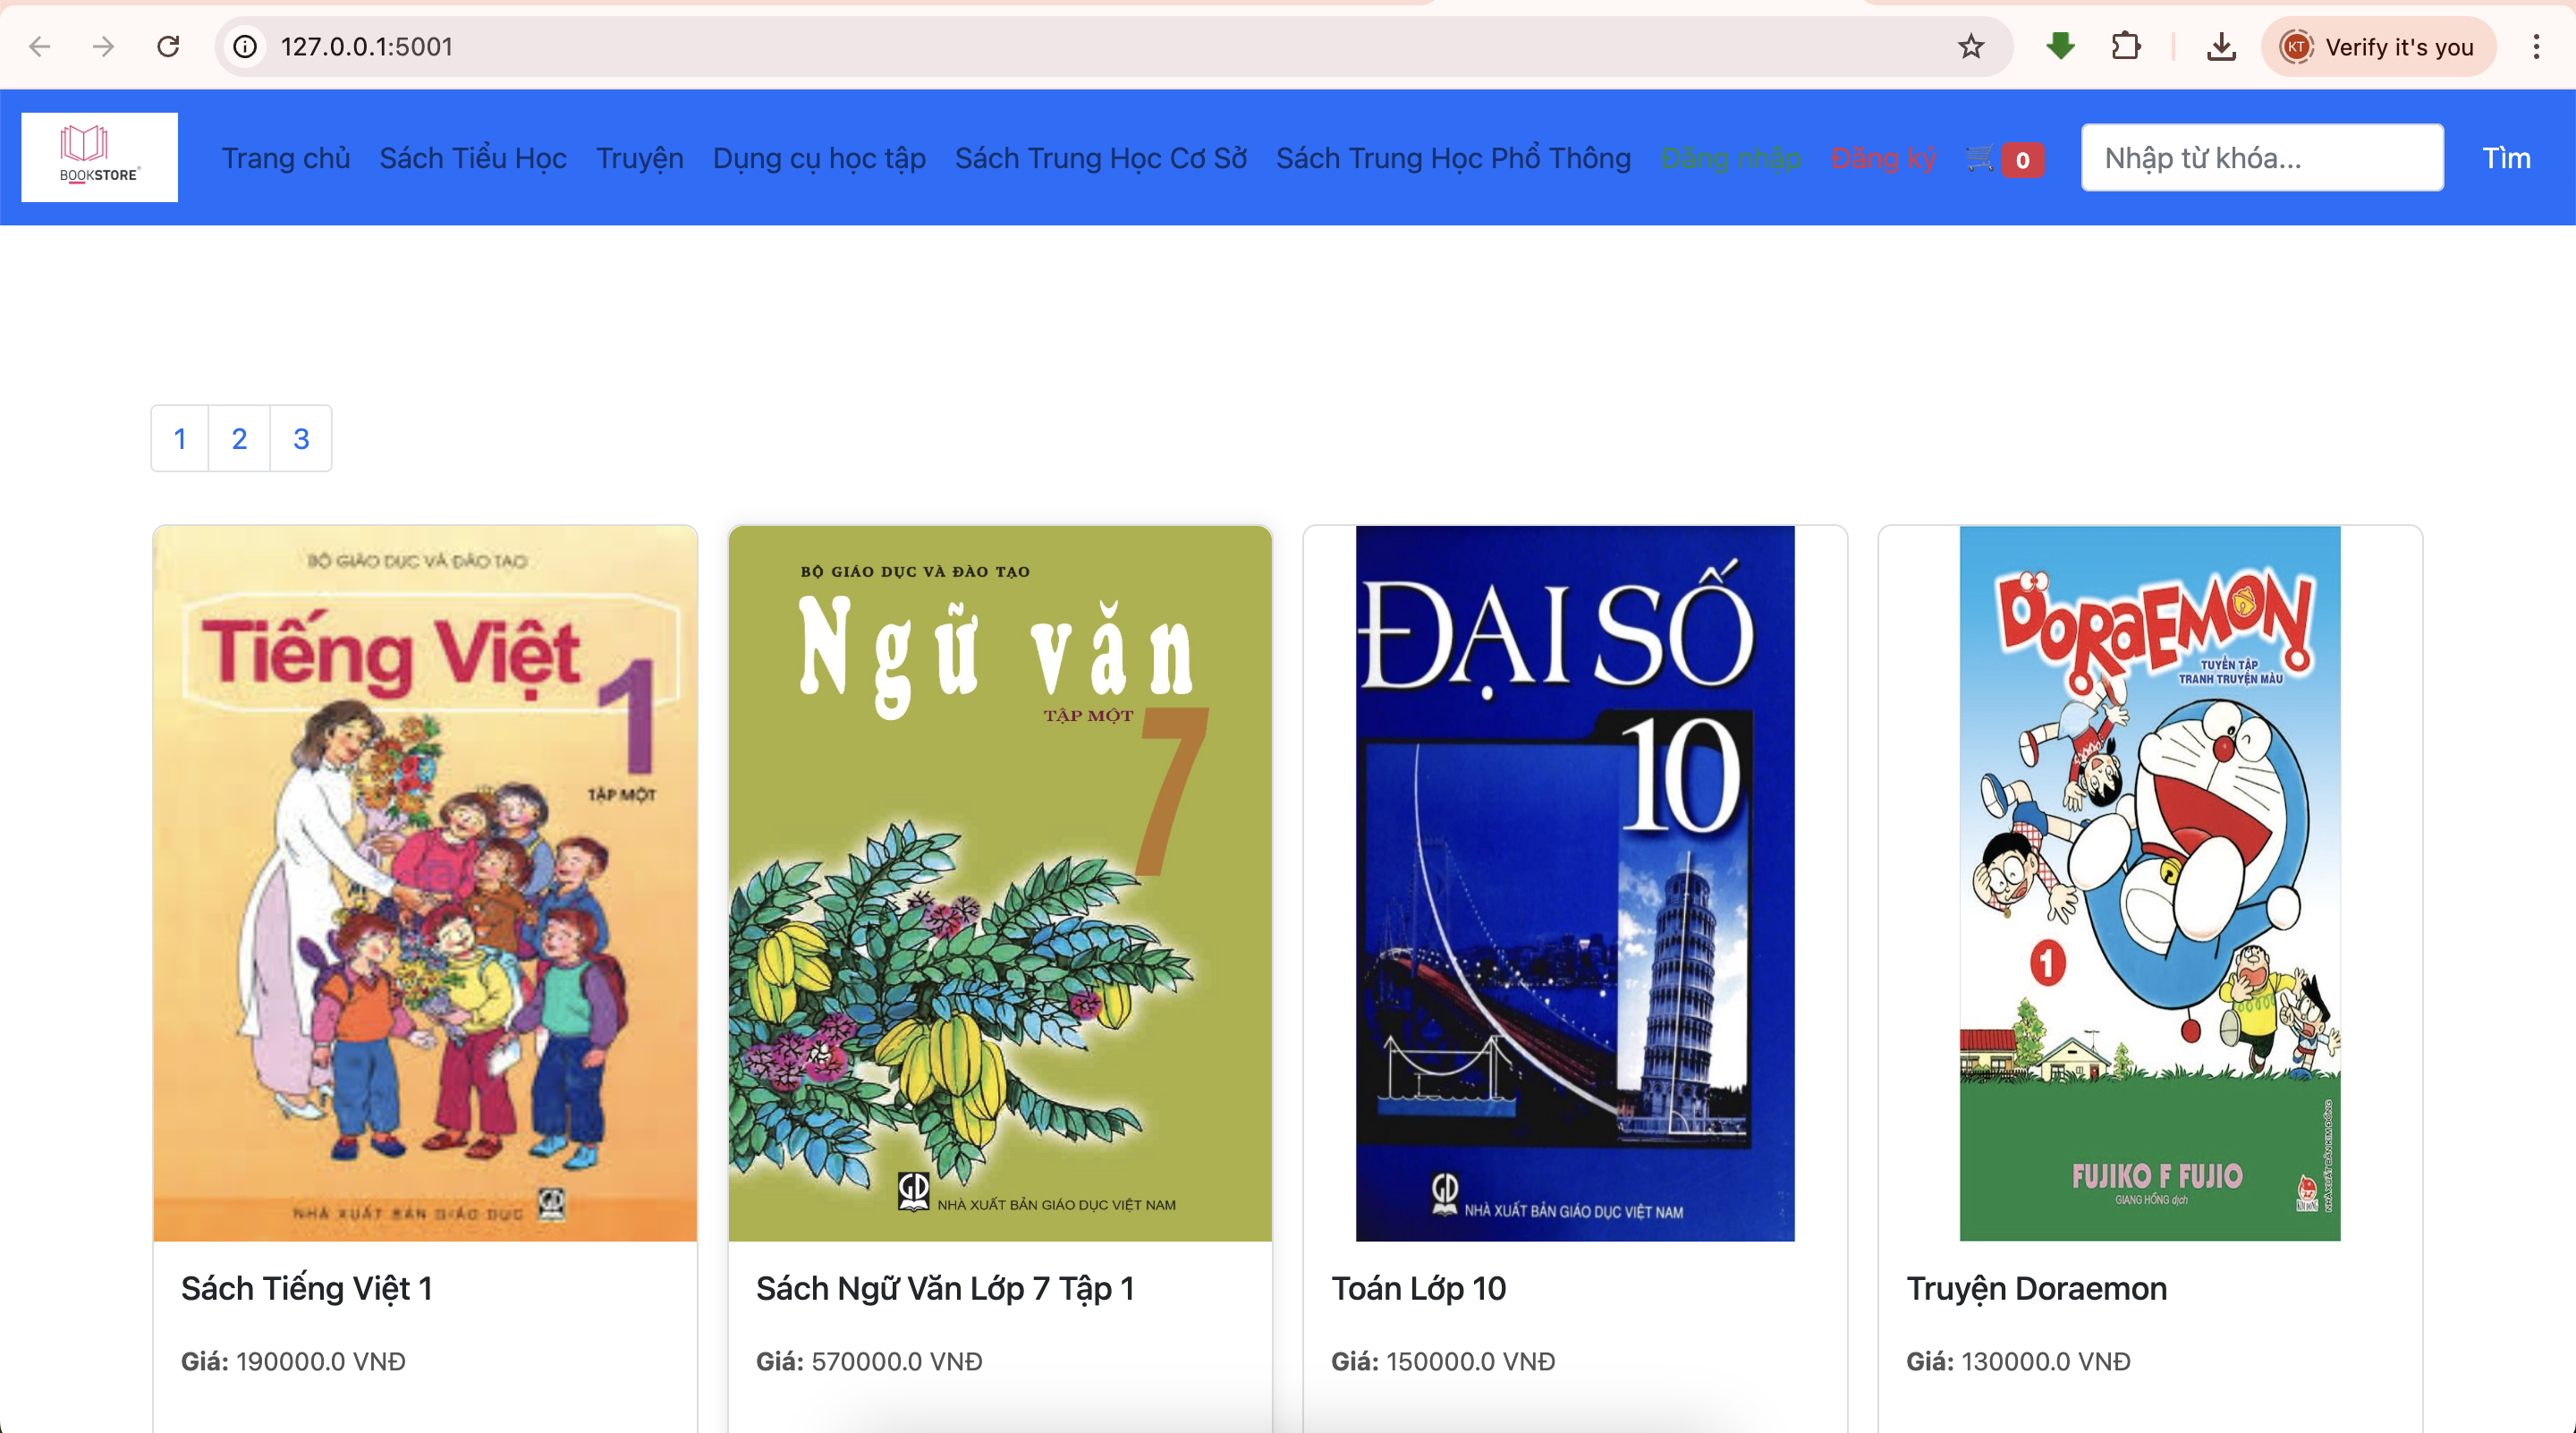Click the browser forward arrow
This screenshot has width=2576, height=1433.
coord(104,46)
